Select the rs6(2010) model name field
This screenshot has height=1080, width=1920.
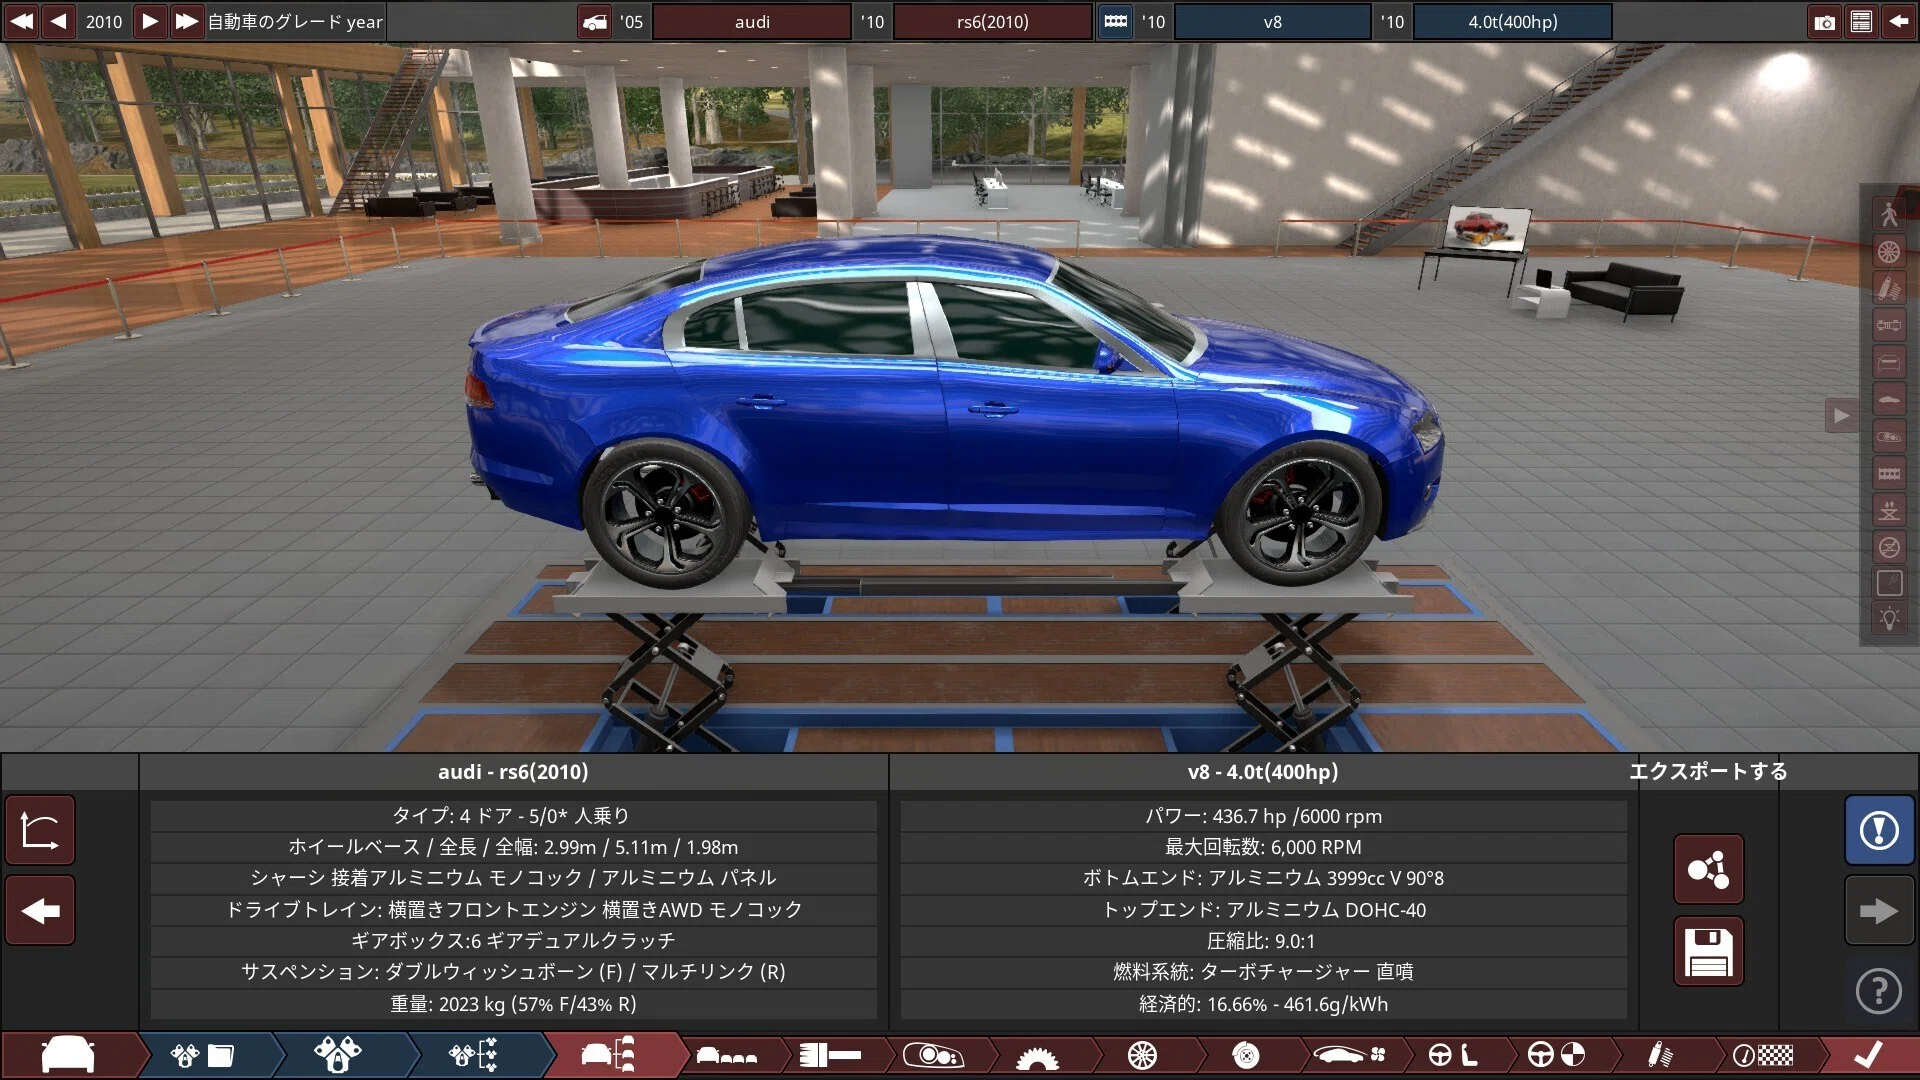tap(992, 22)
